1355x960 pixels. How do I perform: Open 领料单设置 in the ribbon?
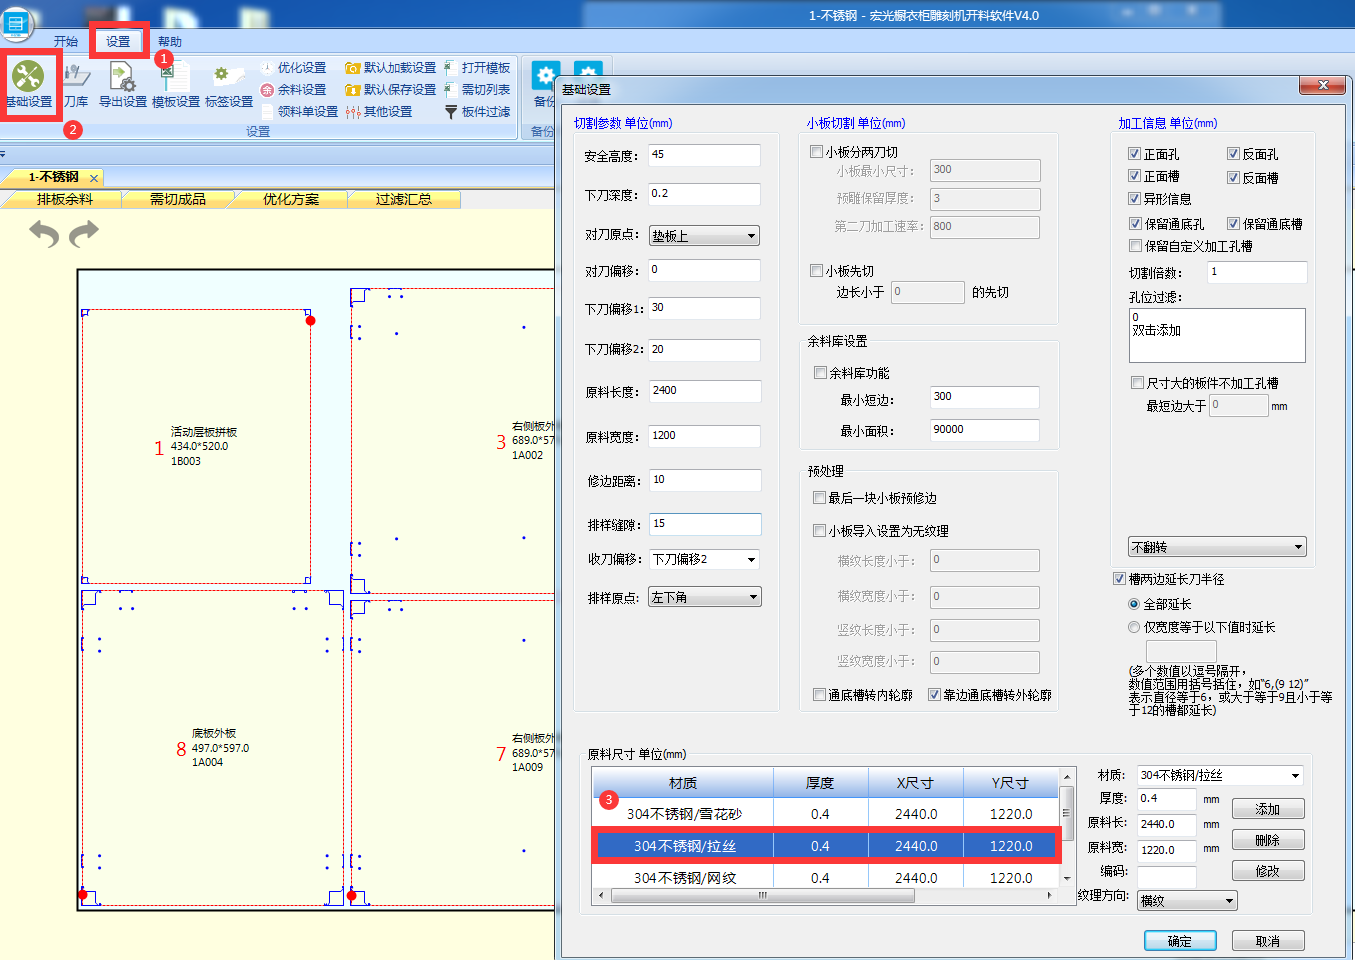(299, 112)
